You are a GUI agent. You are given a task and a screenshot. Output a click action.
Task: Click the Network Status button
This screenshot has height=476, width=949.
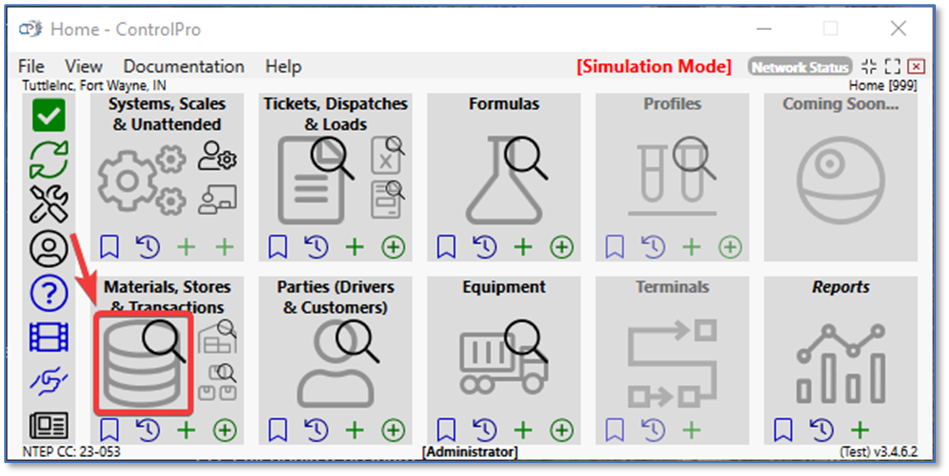pyautogui.click(x=800, y=67)
